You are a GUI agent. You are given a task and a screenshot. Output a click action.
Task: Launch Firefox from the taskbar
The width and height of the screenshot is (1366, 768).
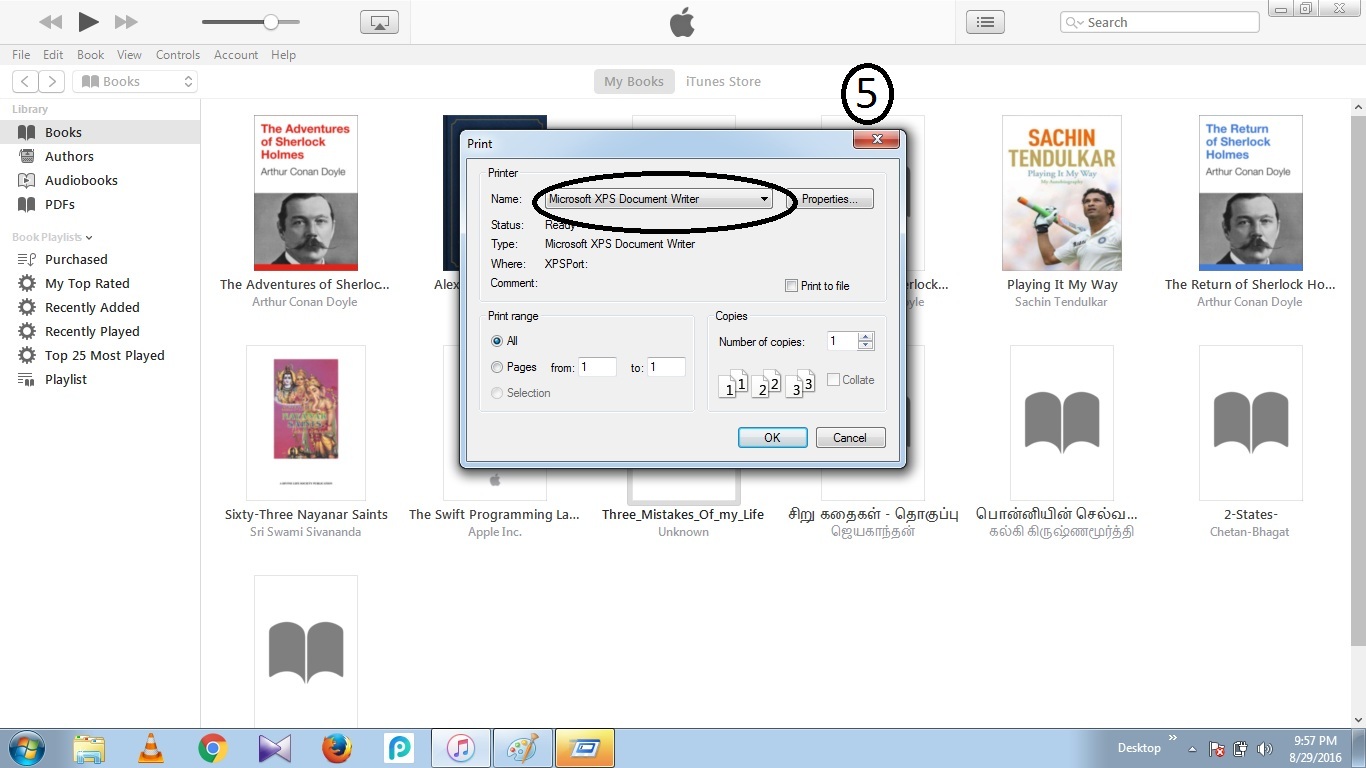pos(337,748)
